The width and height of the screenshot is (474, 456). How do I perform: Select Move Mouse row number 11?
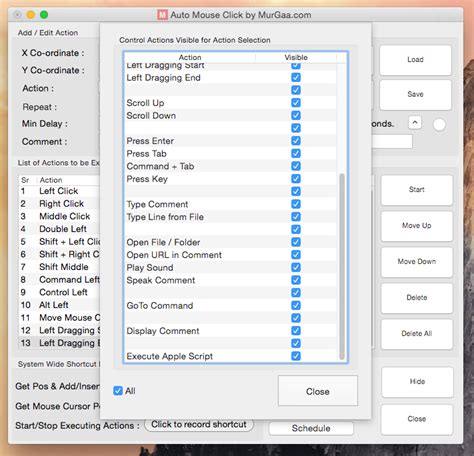tap(59, 318)
